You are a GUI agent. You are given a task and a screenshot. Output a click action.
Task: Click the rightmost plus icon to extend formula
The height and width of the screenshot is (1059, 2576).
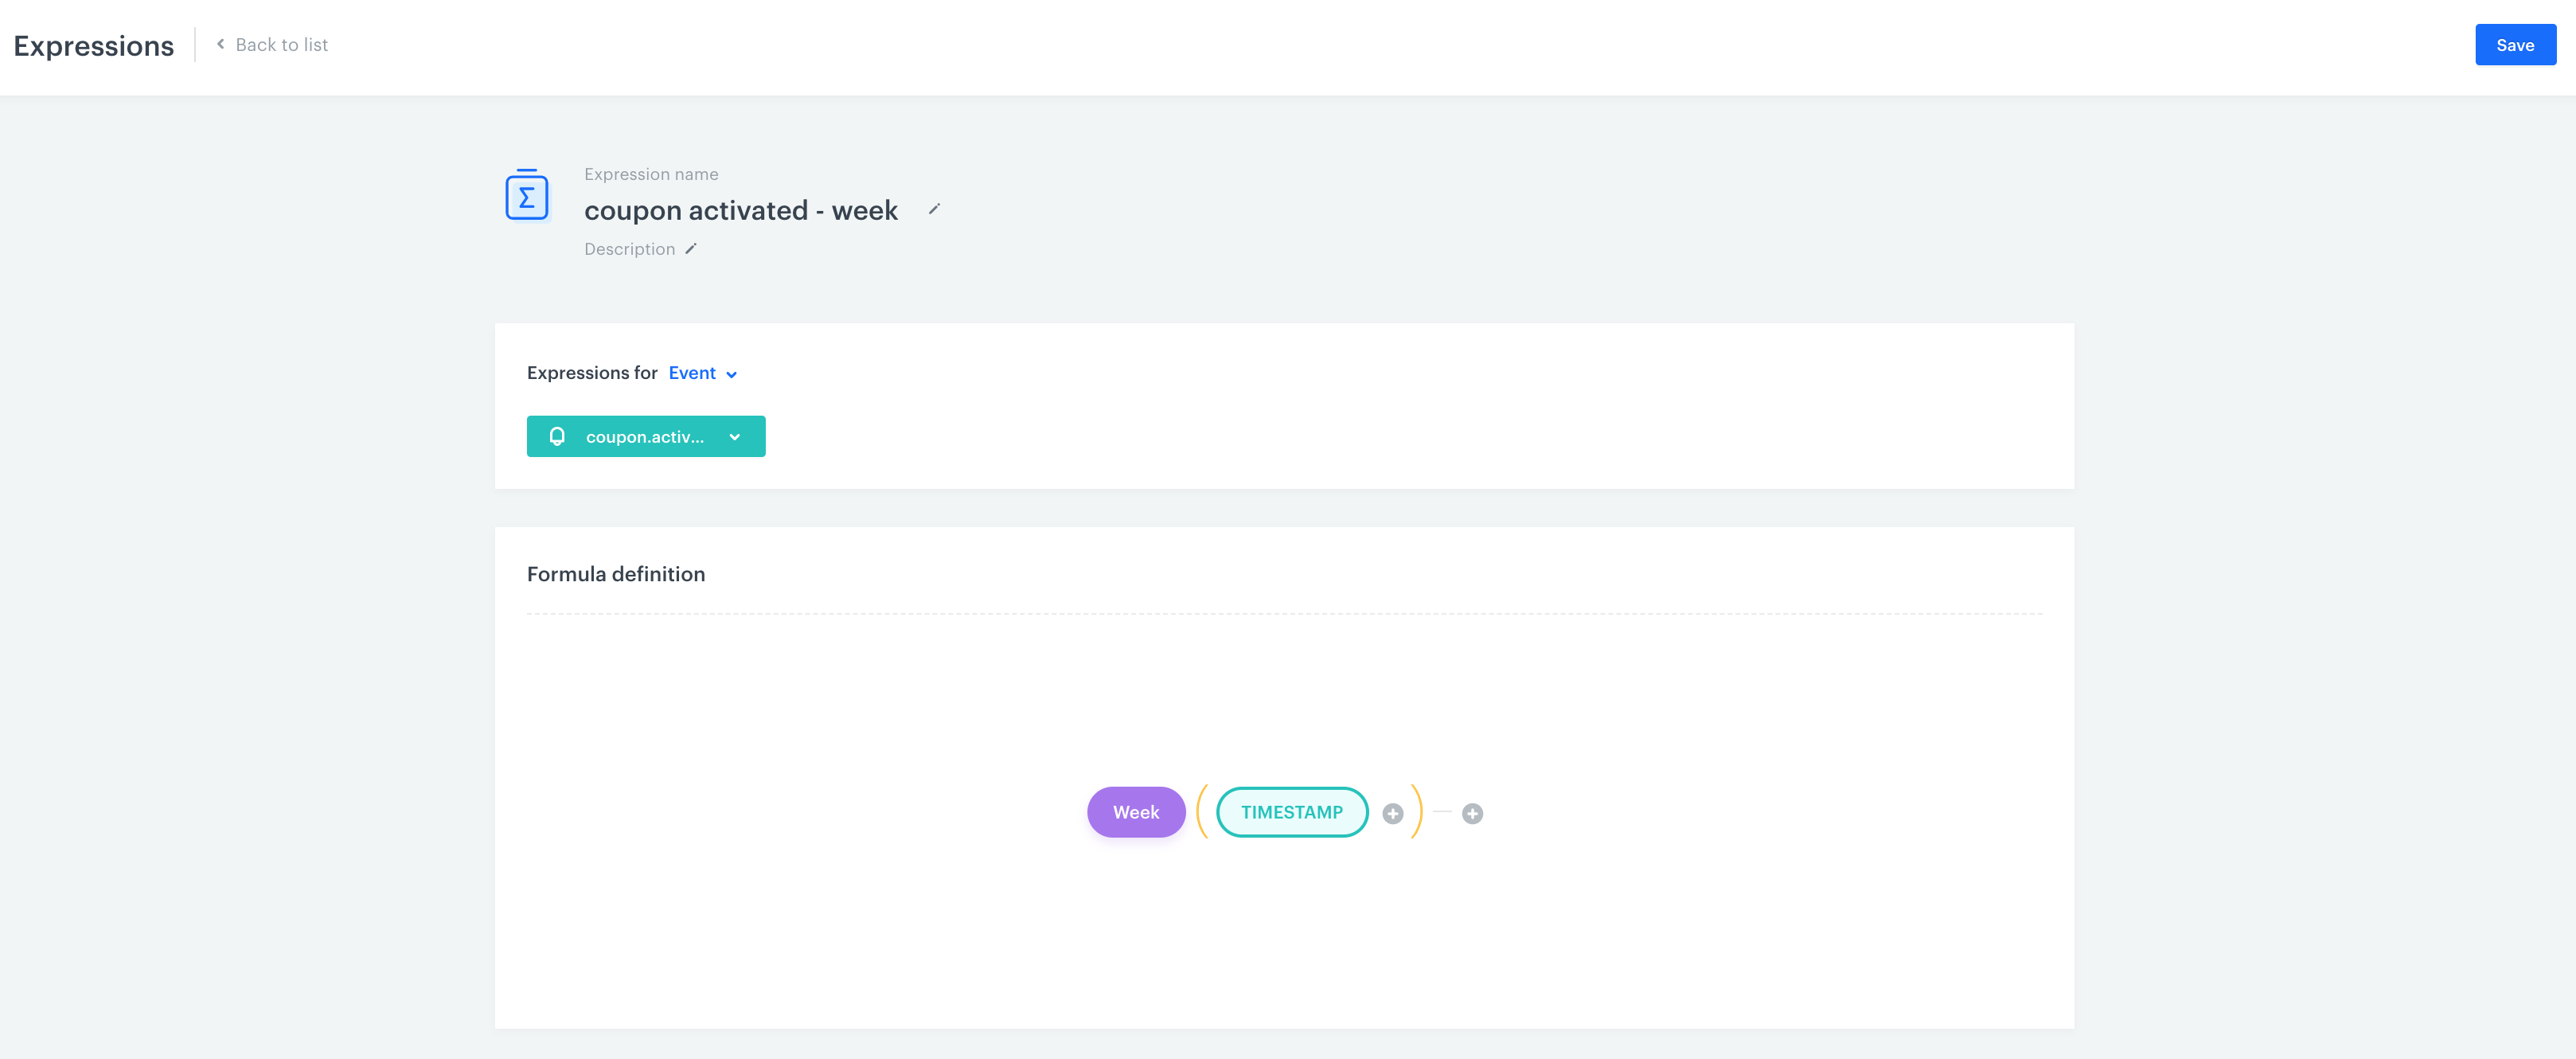[1471, 813]
